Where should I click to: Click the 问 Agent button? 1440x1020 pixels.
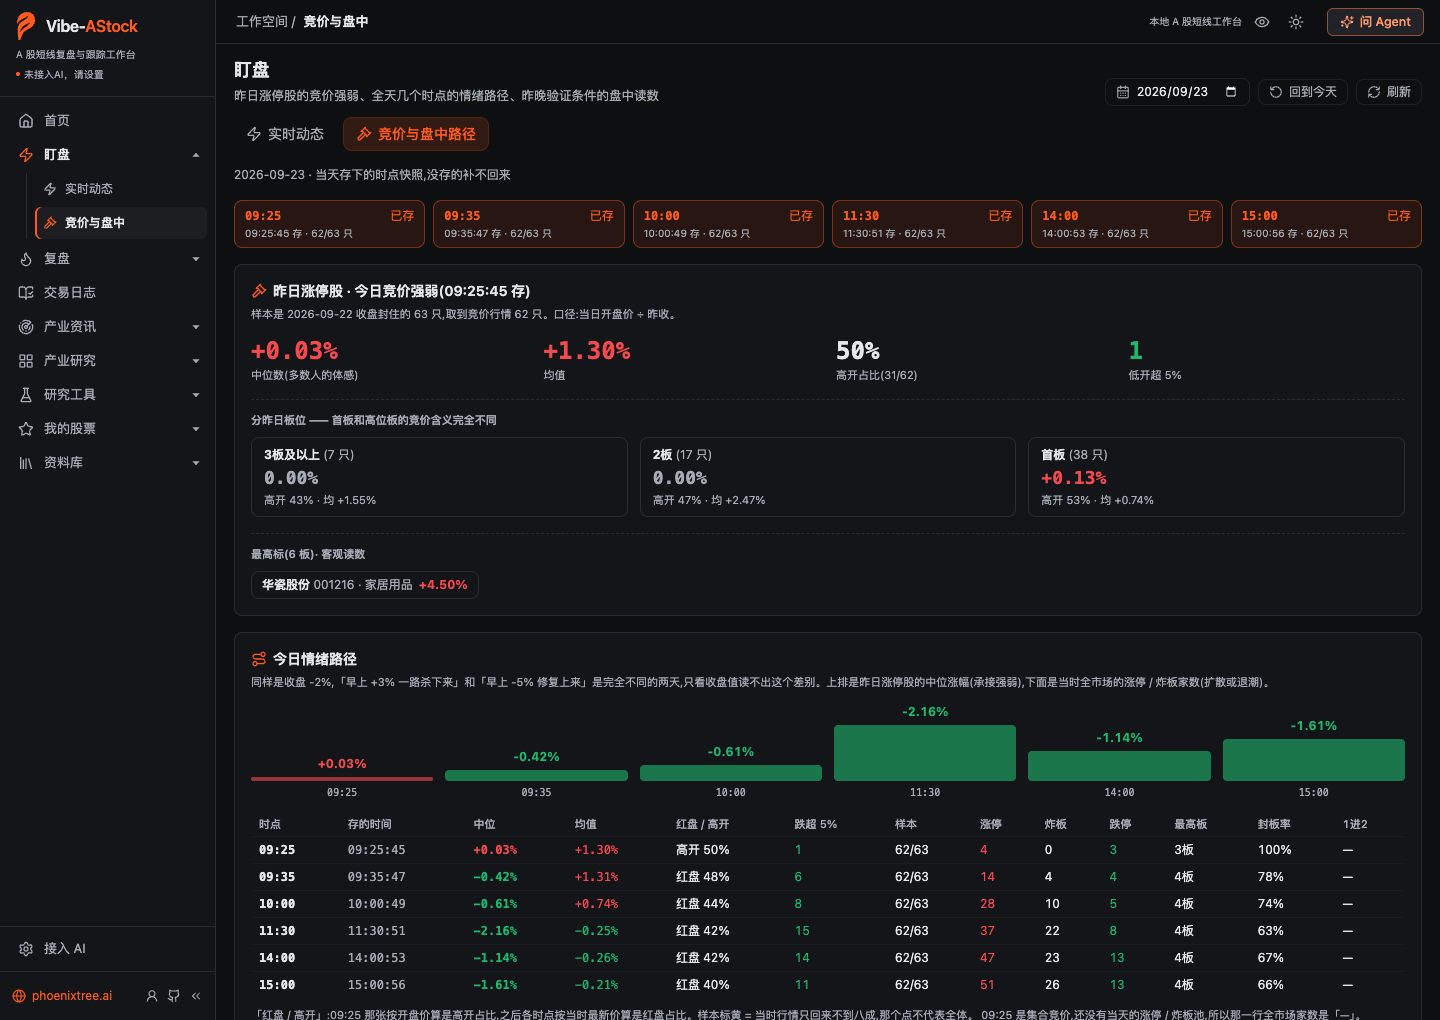1375,22
